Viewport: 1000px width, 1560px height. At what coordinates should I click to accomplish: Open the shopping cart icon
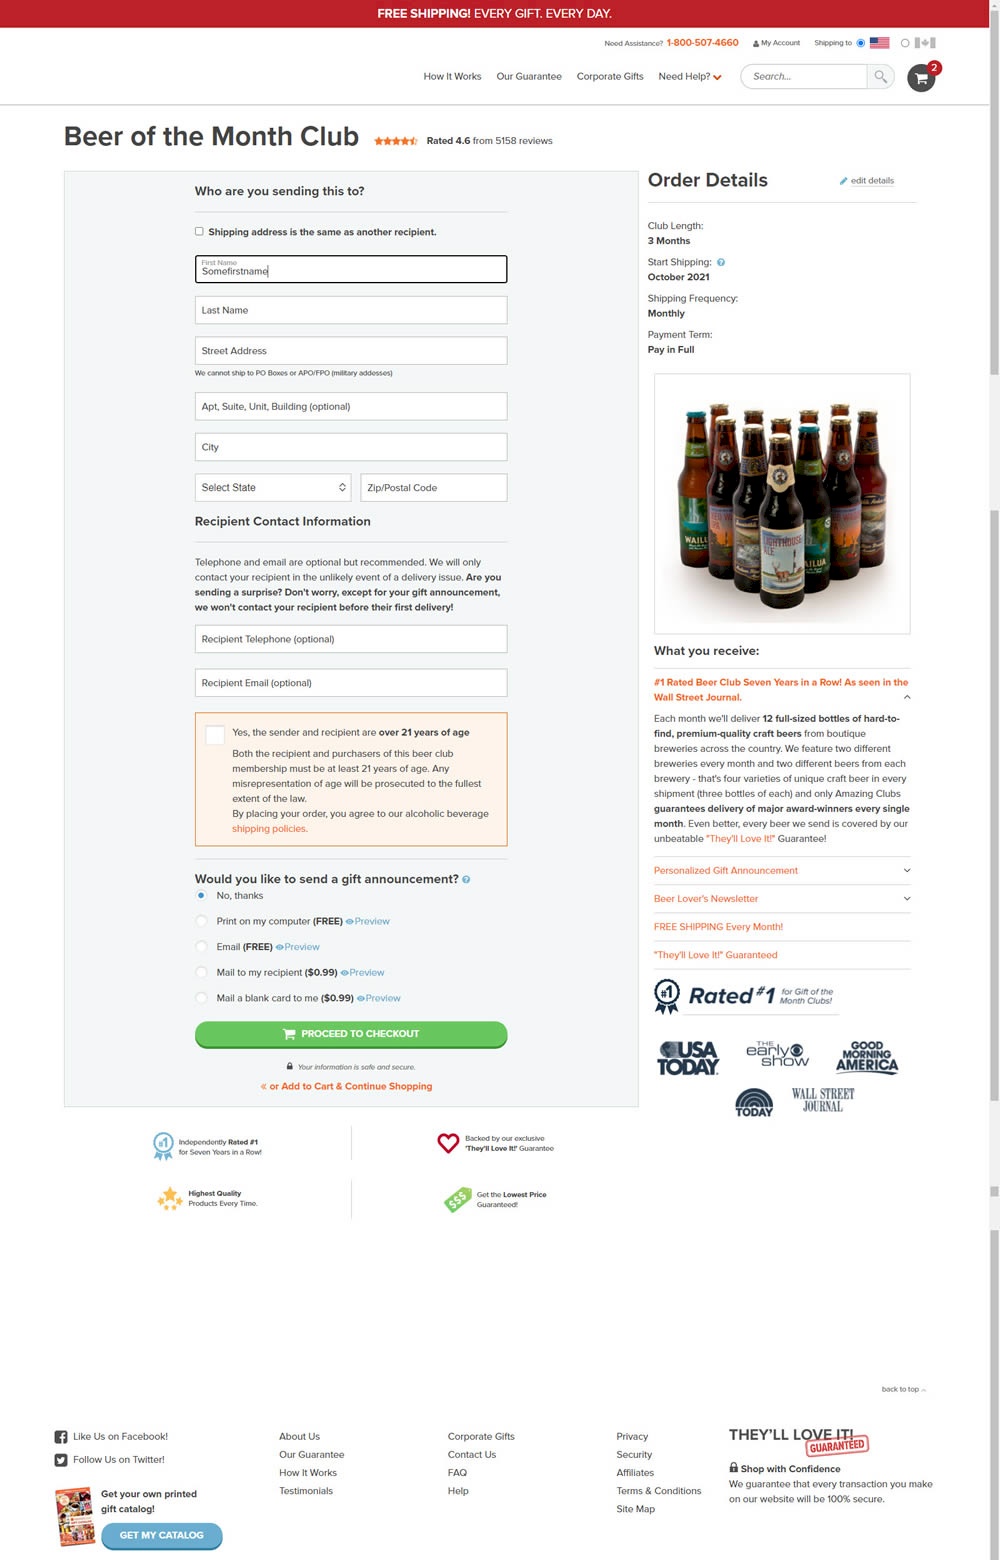(x=921, y=78)
